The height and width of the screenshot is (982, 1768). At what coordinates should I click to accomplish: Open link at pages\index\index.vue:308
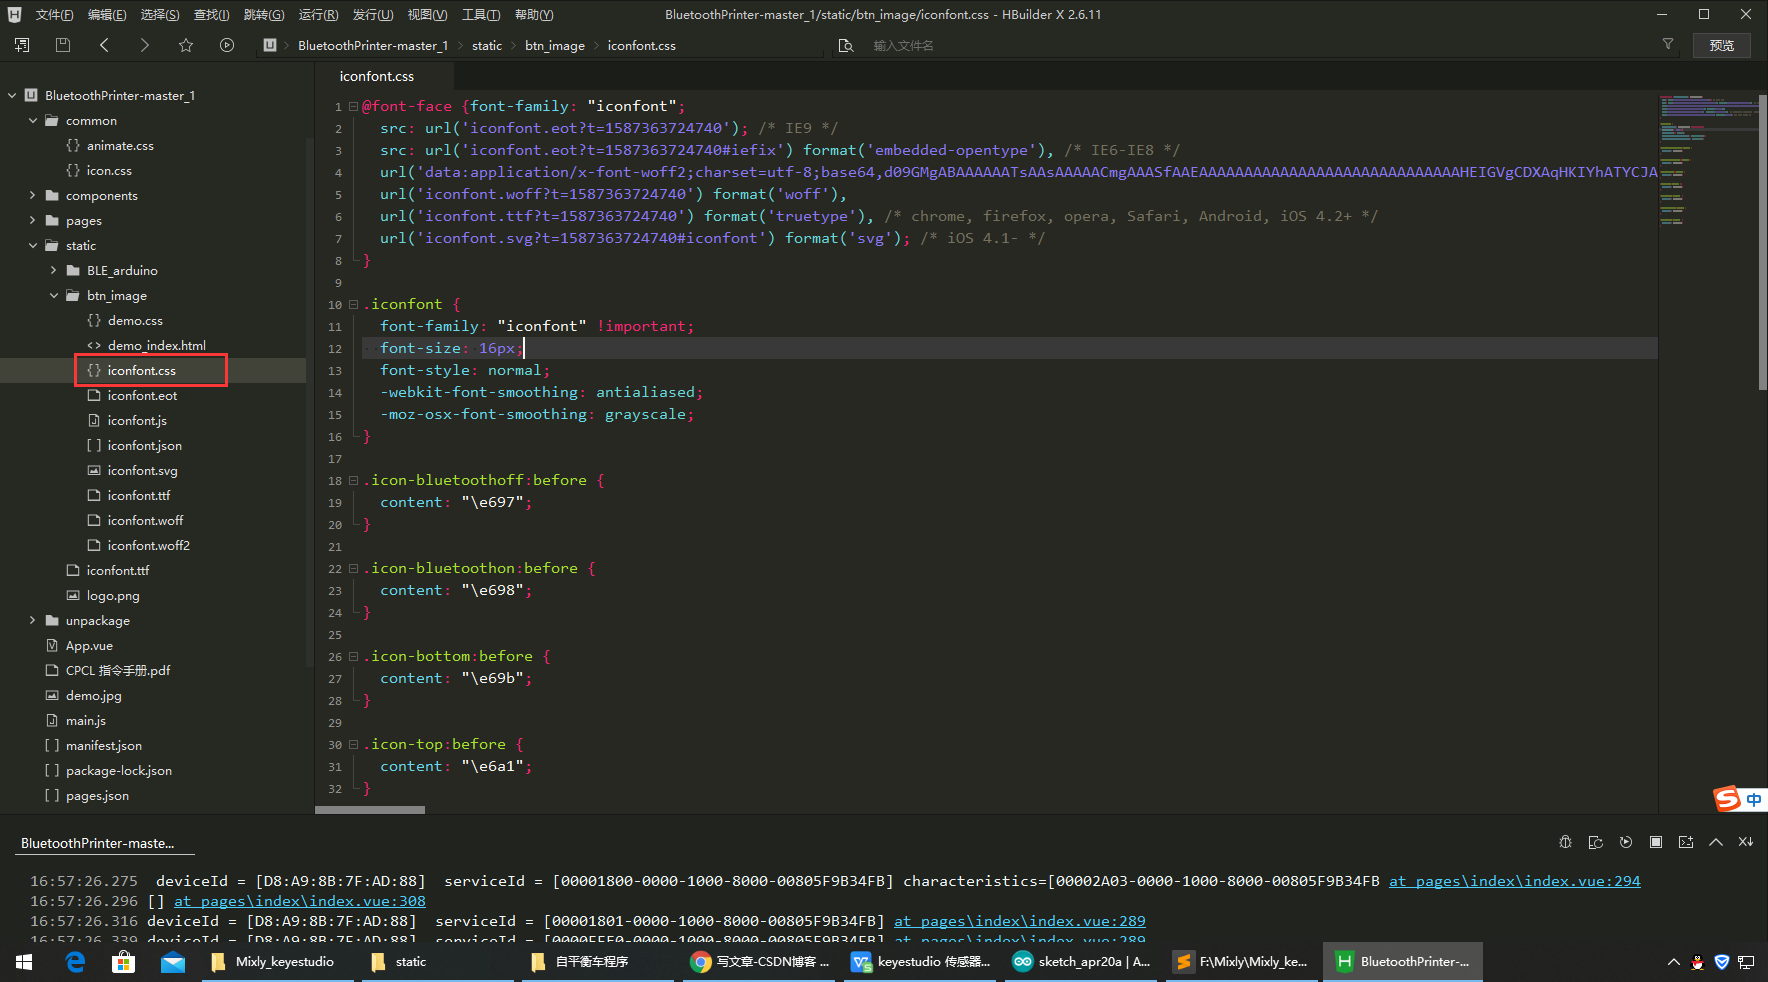[300, 901]
